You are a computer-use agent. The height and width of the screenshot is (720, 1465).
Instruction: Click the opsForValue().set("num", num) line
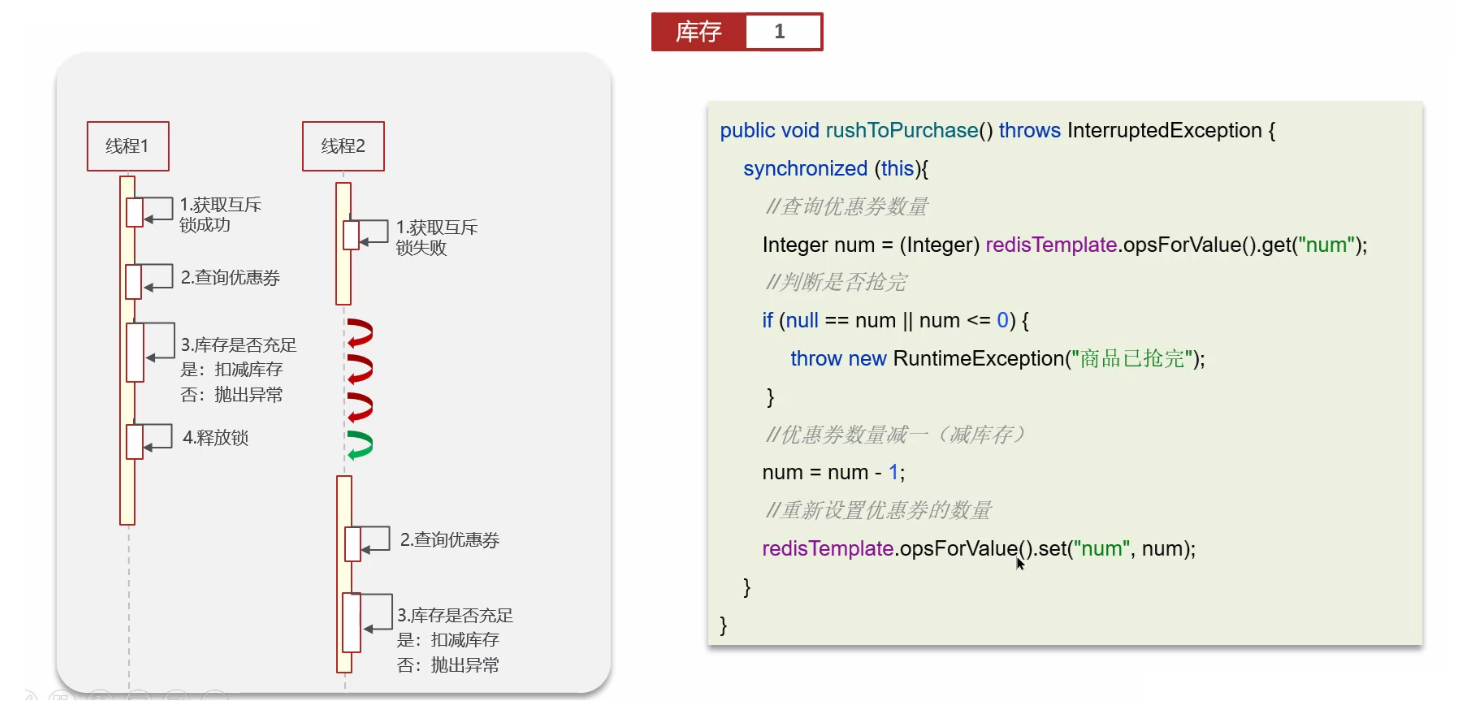tap(979, 549)
